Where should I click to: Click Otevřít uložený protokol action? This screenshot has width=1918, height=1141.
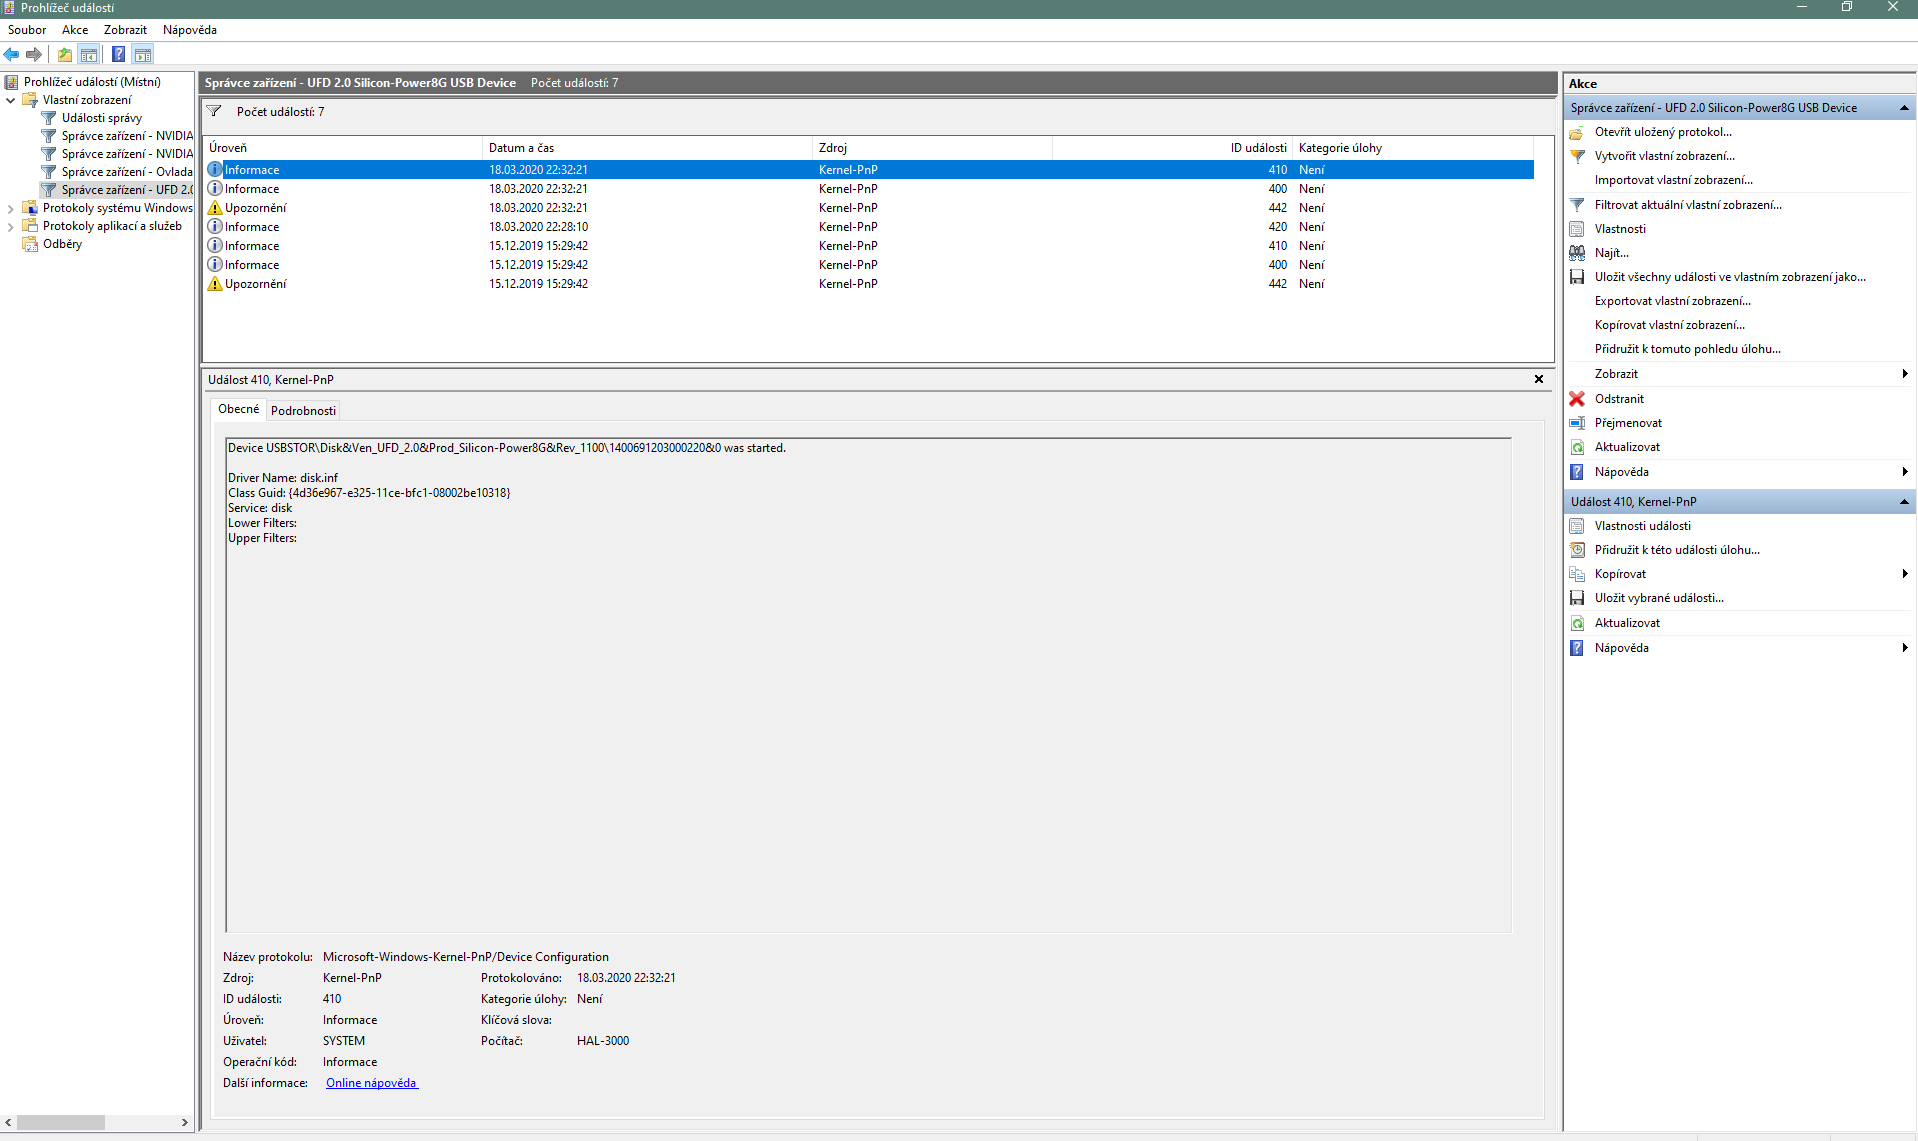[x=1662, y=132]
